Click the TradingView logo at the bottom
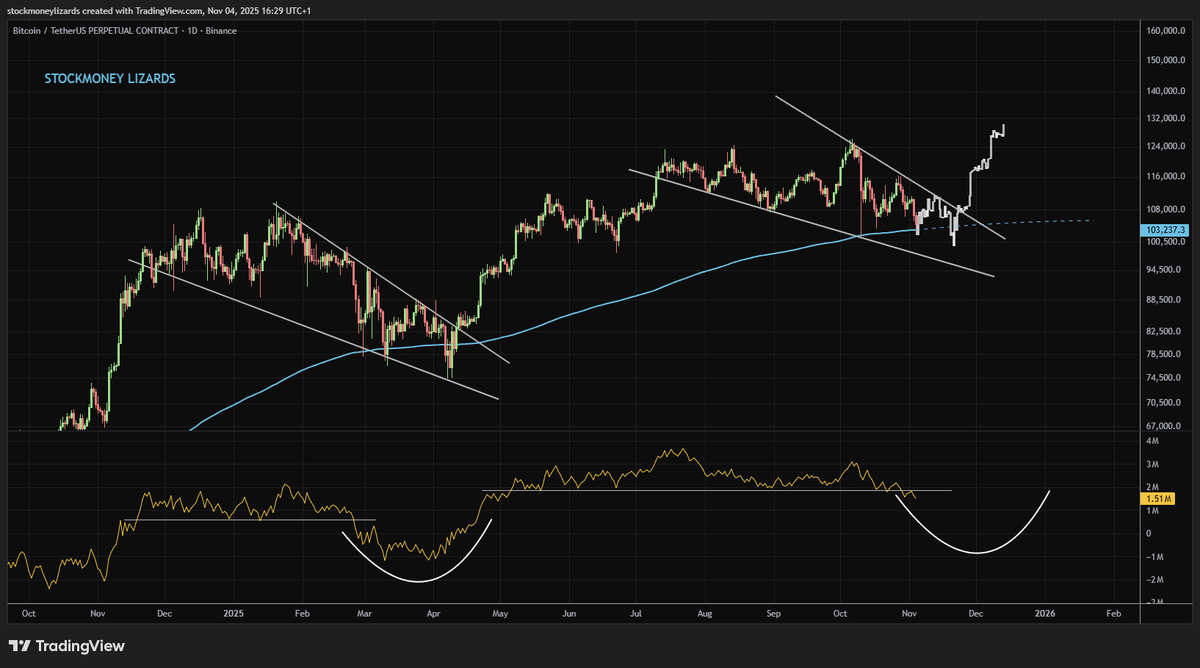 [x=67, y=646]
